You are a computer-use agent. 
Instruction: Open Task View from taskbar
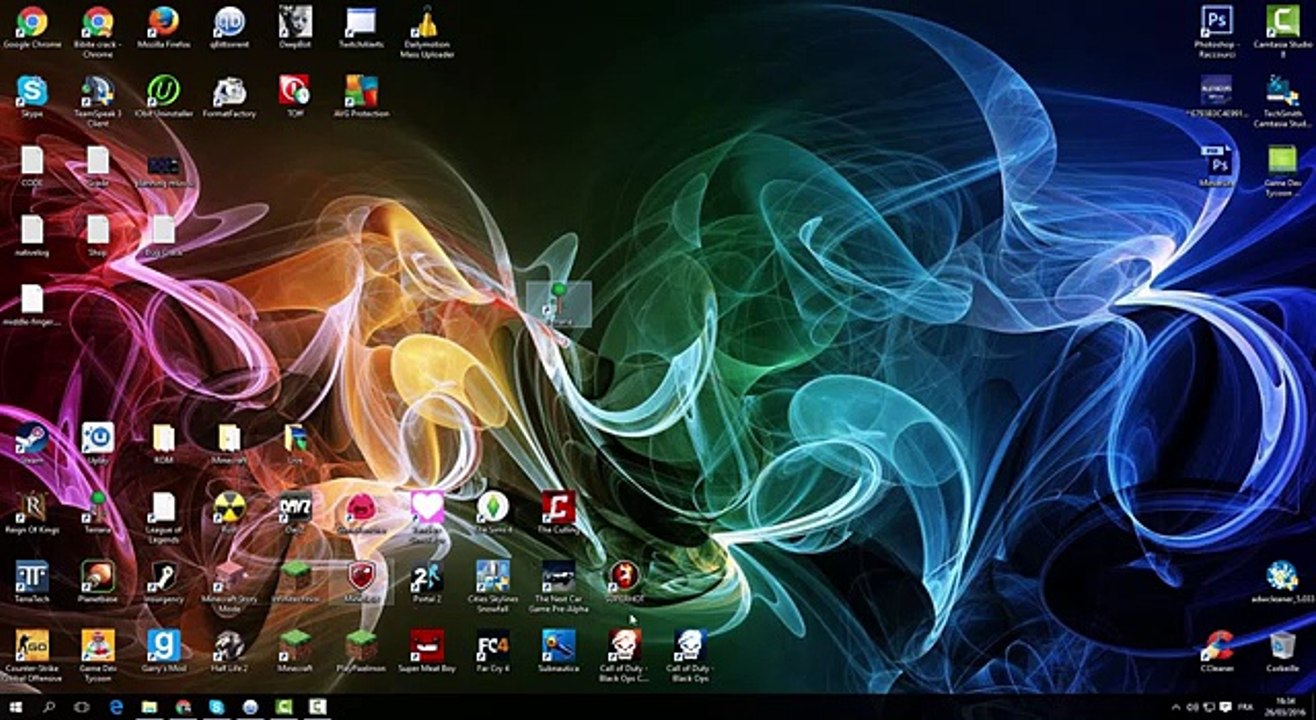point(82,707)
